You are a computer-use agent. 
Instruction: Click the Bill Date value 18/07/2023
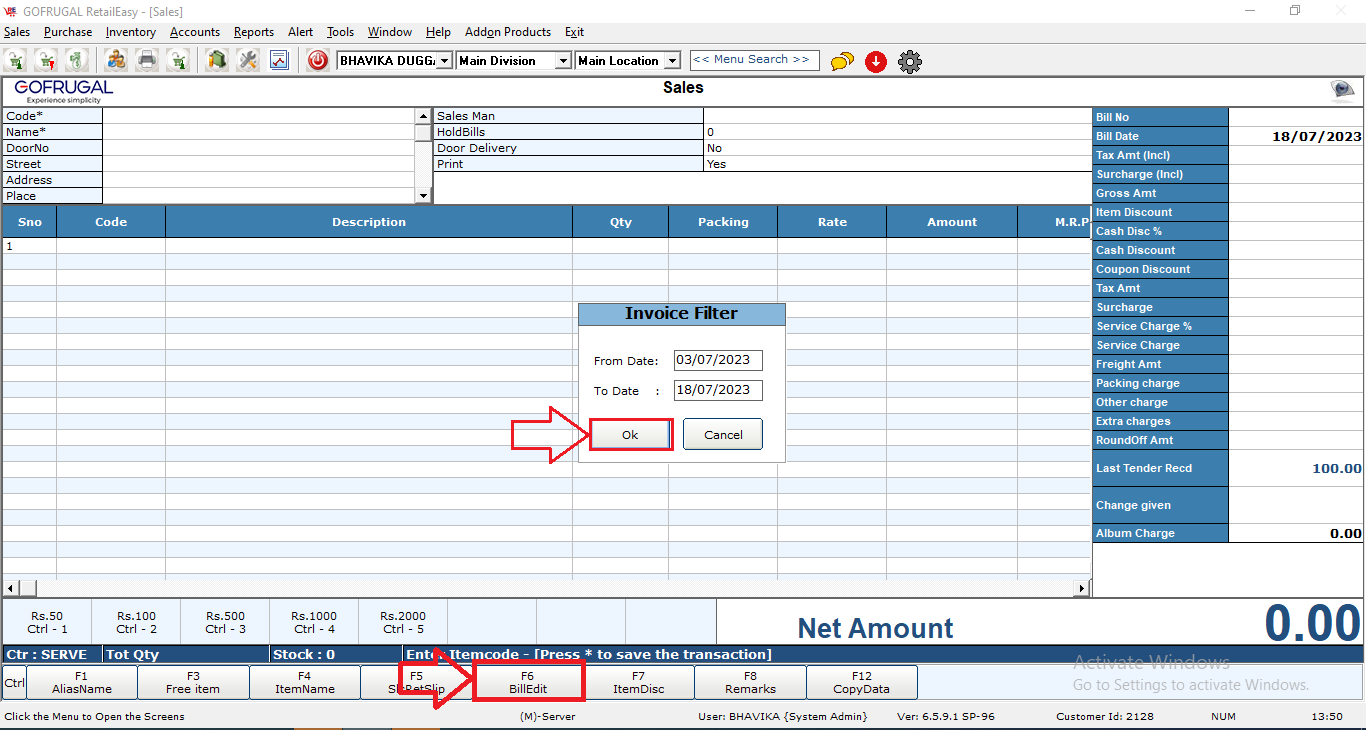(1316, 136)
